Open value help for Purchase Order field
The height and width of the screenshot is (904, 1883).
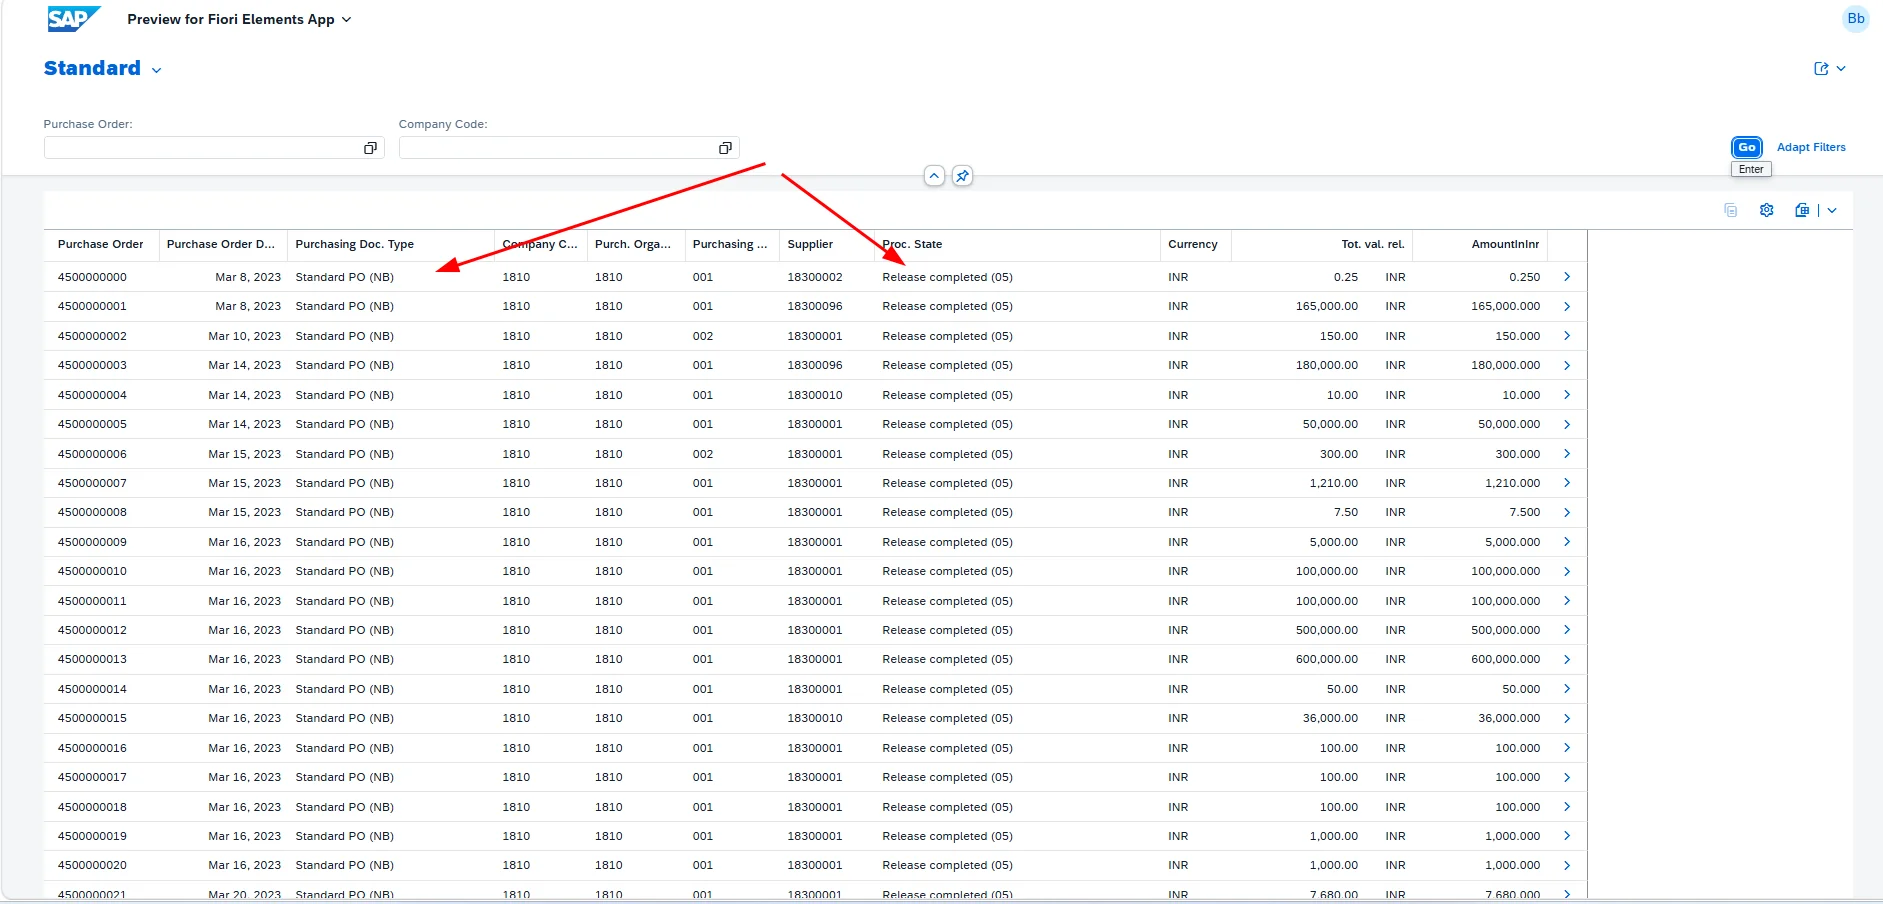[x=370, y=148]
